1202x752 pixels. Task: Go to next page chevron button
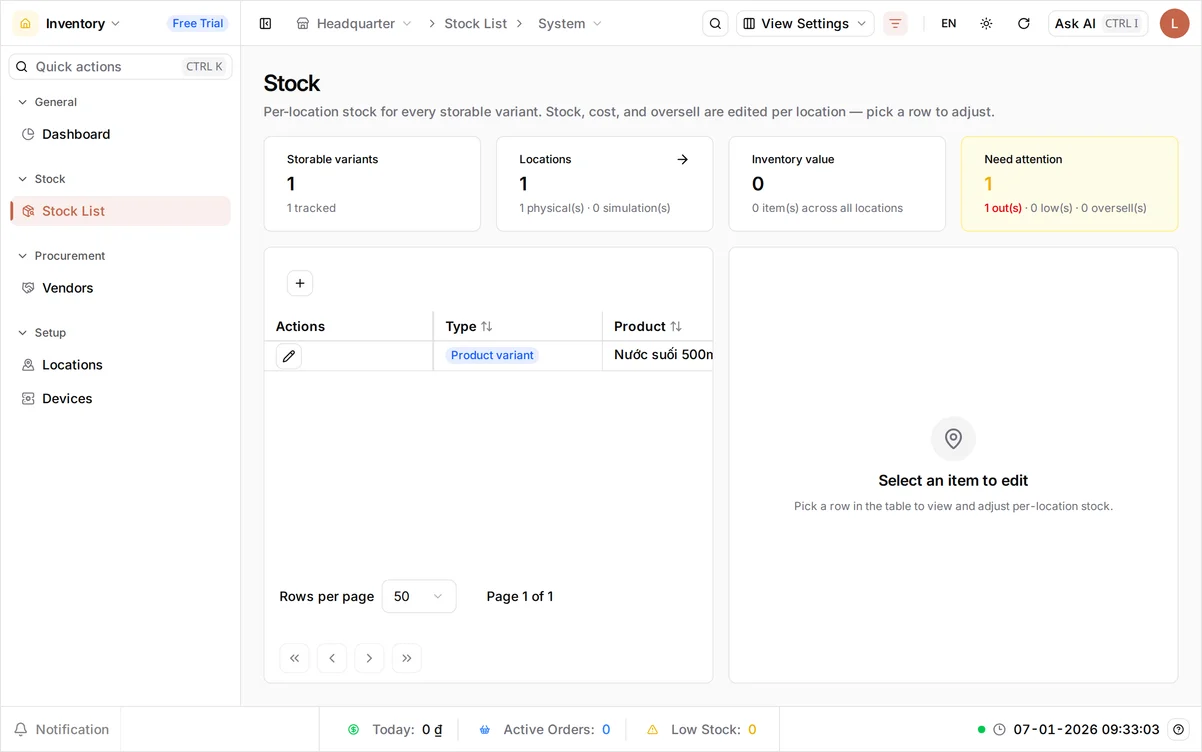click(x=369, y=658)
